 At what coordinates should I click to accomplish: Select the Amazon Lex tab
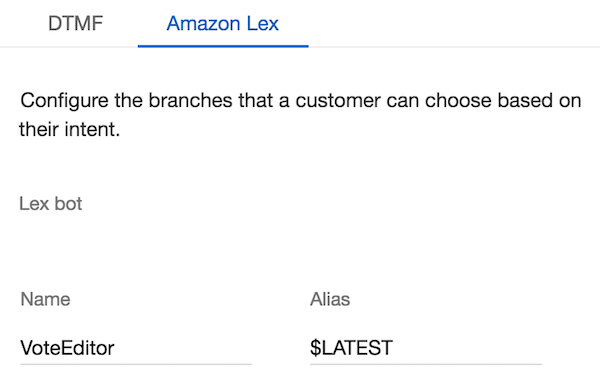(223, 23)
